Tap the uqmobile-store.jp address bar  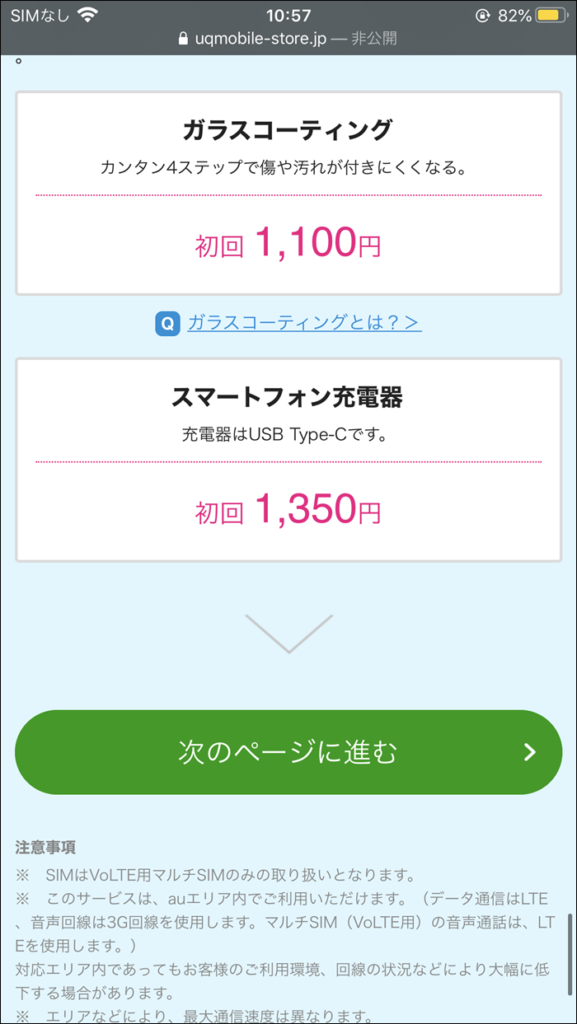point(288,39)
